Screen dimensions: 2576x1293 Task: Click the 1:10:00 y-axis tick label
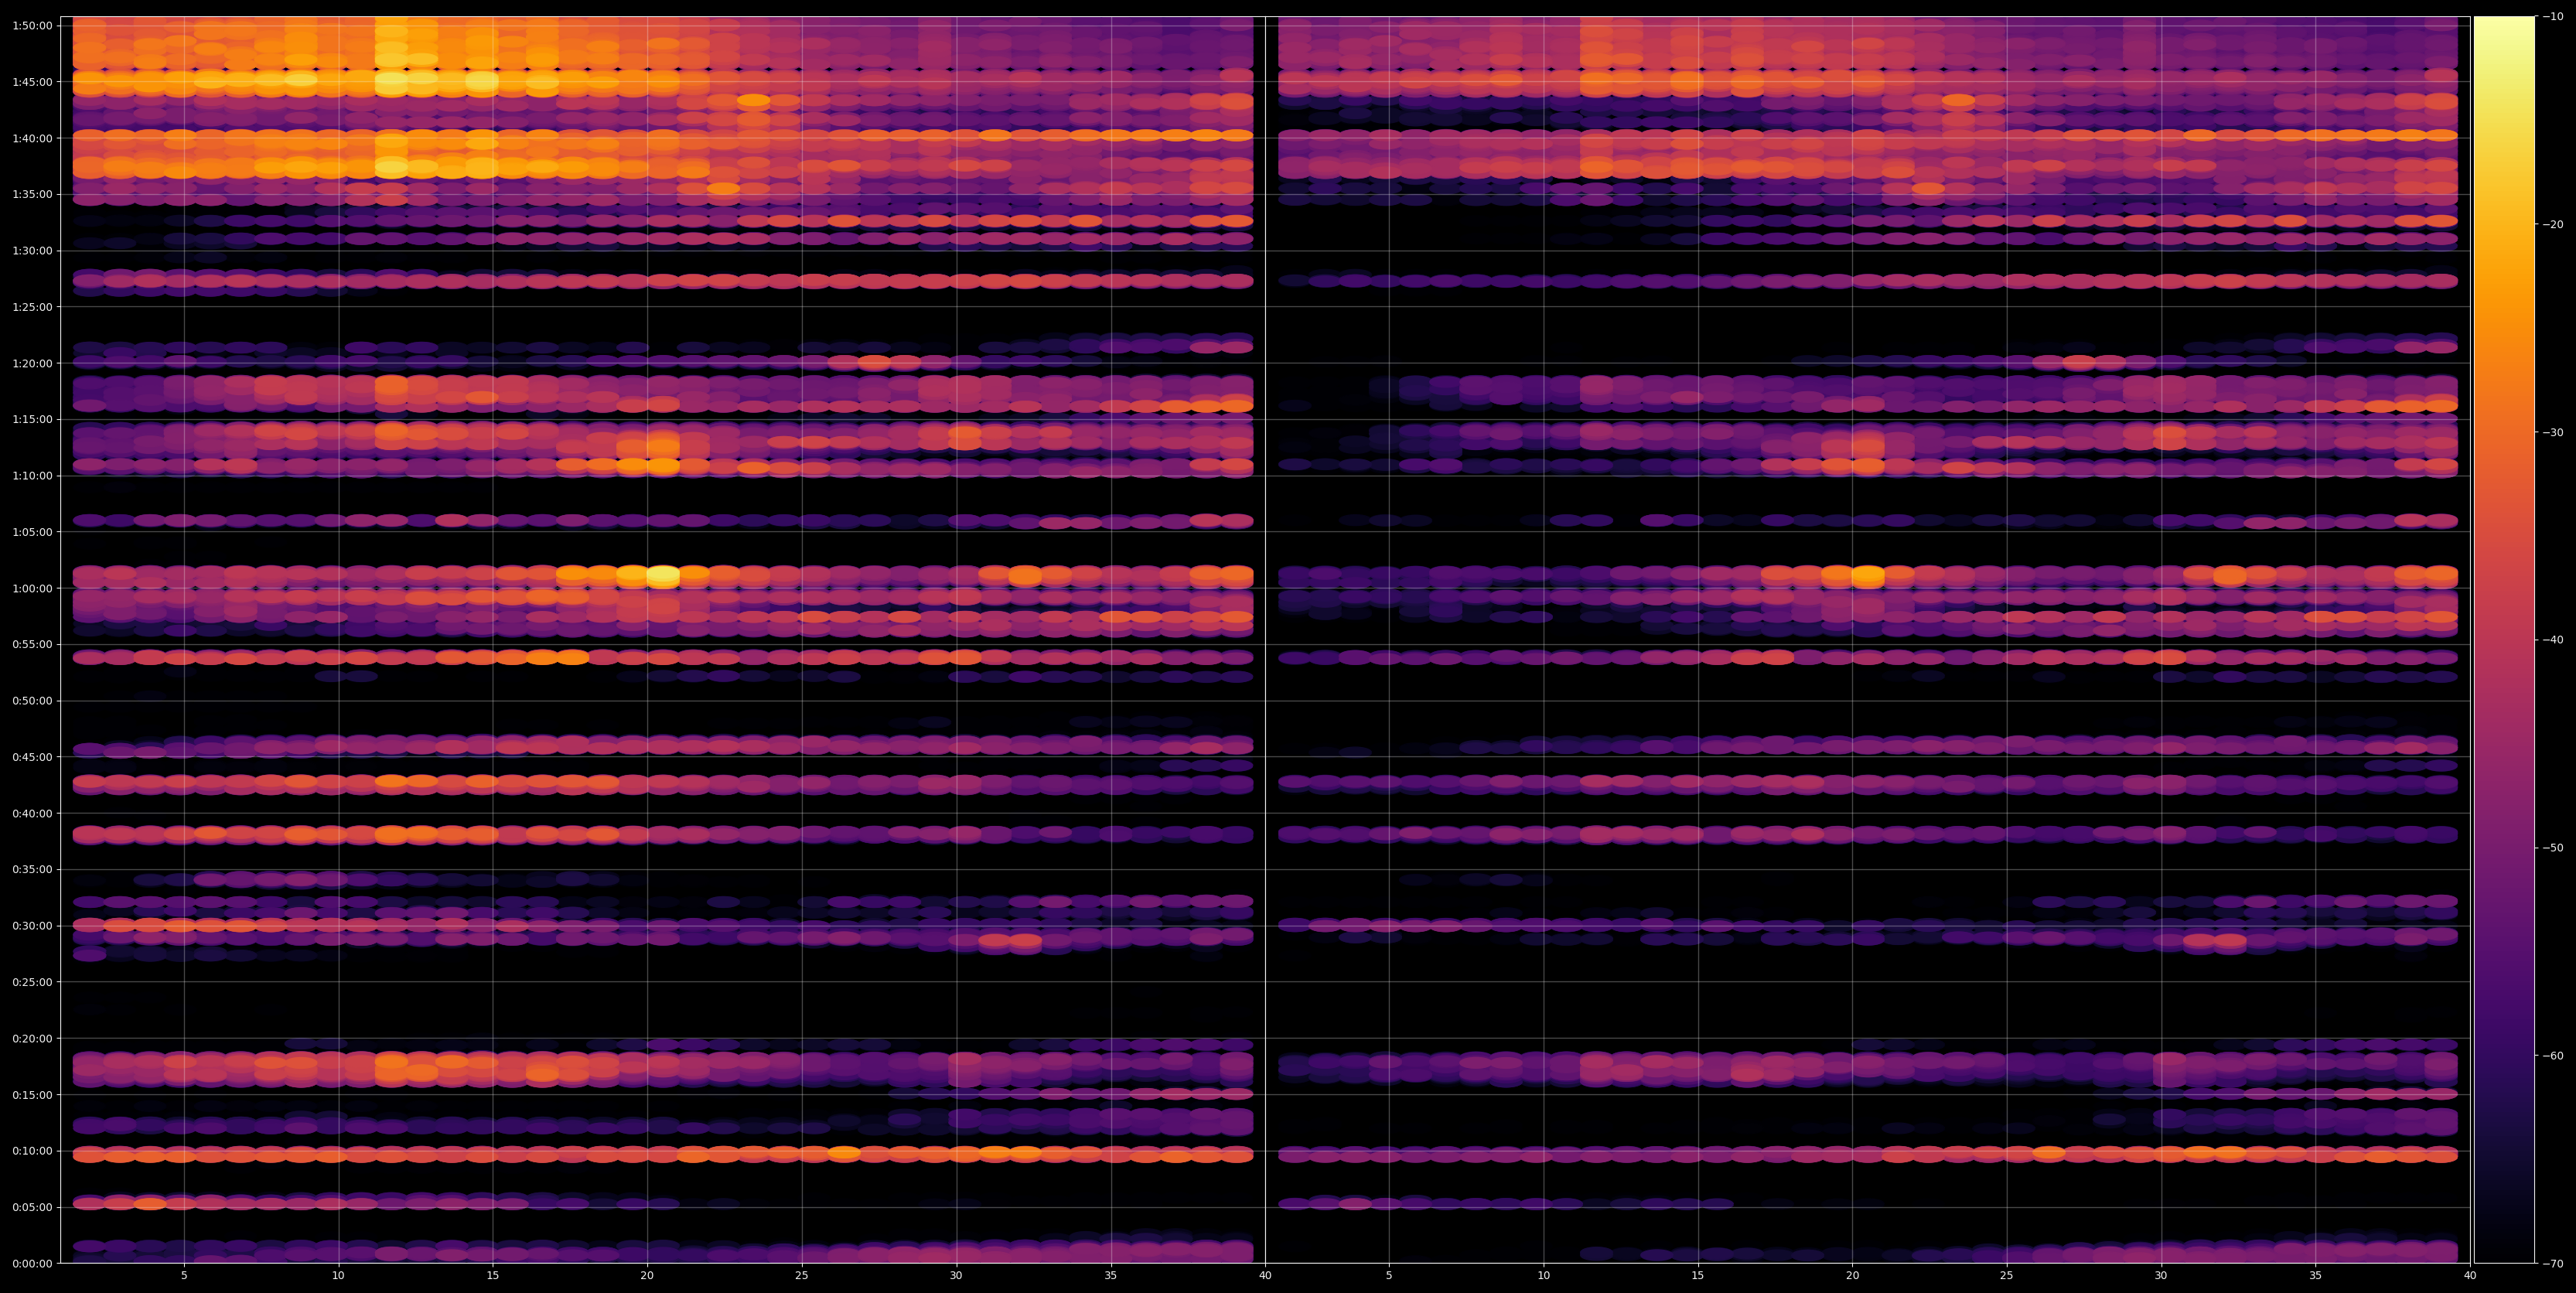(x=32, y=476)
